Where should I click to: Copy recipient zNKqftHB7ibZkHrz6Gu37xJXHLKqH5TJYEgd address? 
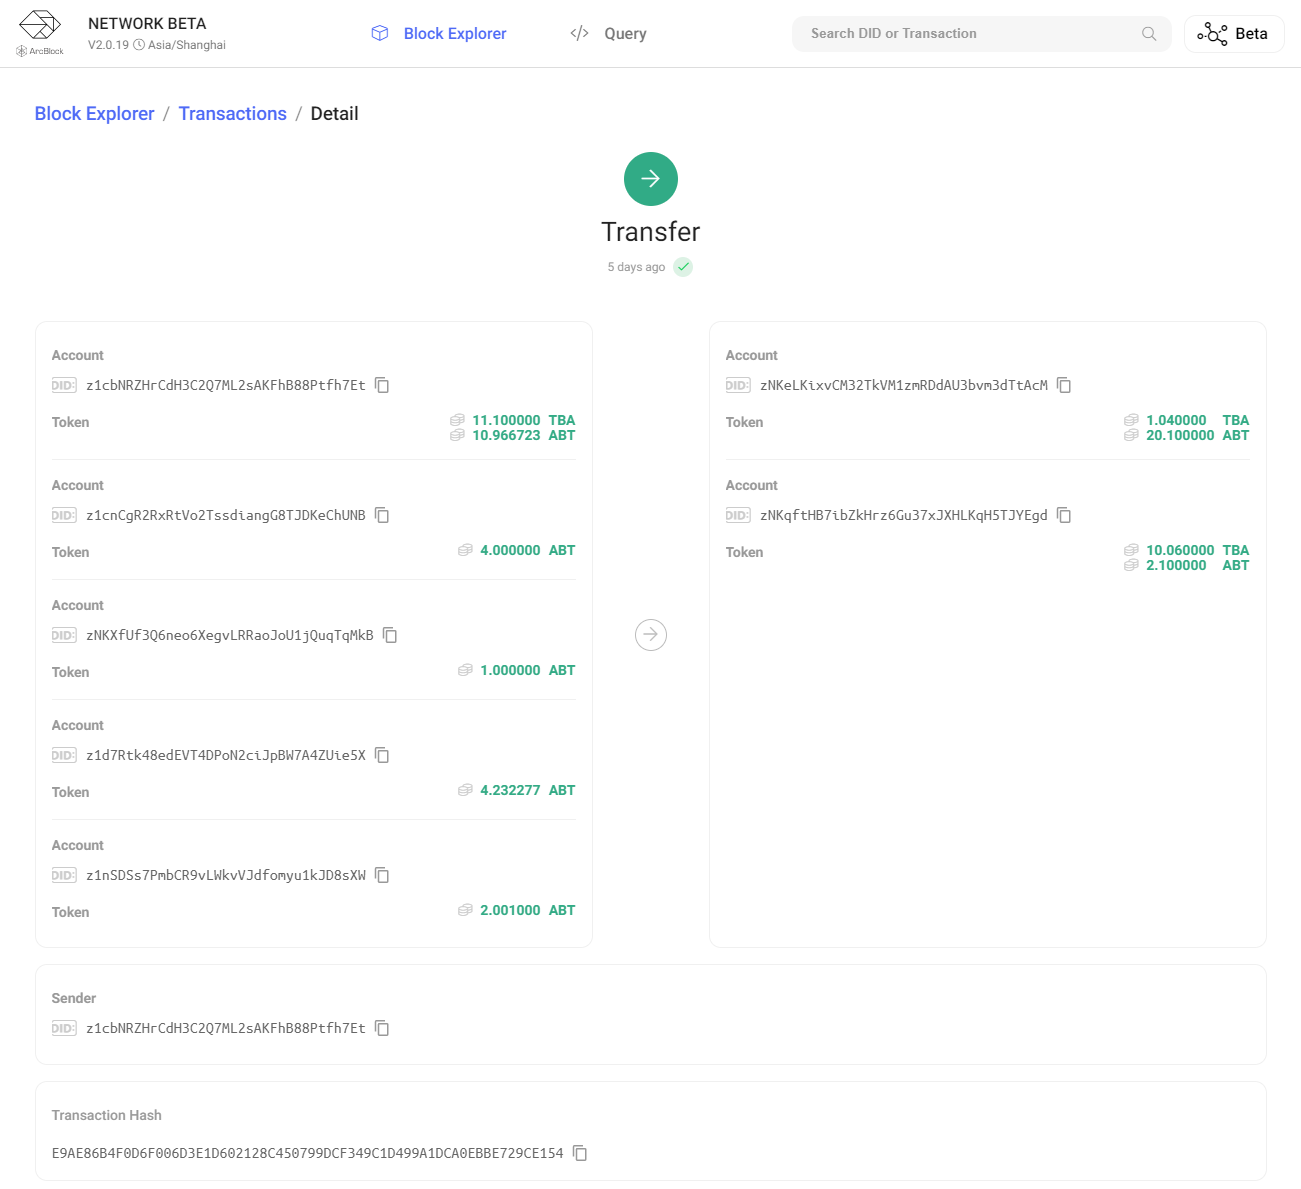(1064, 515)
